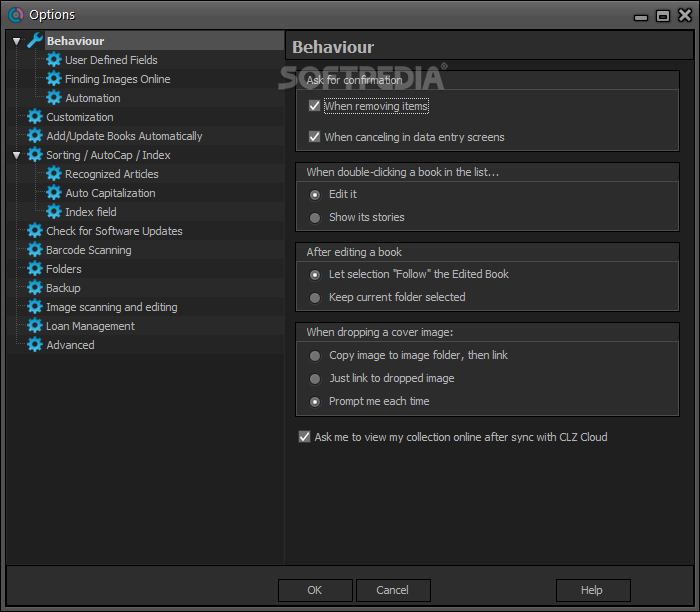Select Let selection Follow the Edited Book
This screenshot has height=612, width=700.
[x=315, y=275]
